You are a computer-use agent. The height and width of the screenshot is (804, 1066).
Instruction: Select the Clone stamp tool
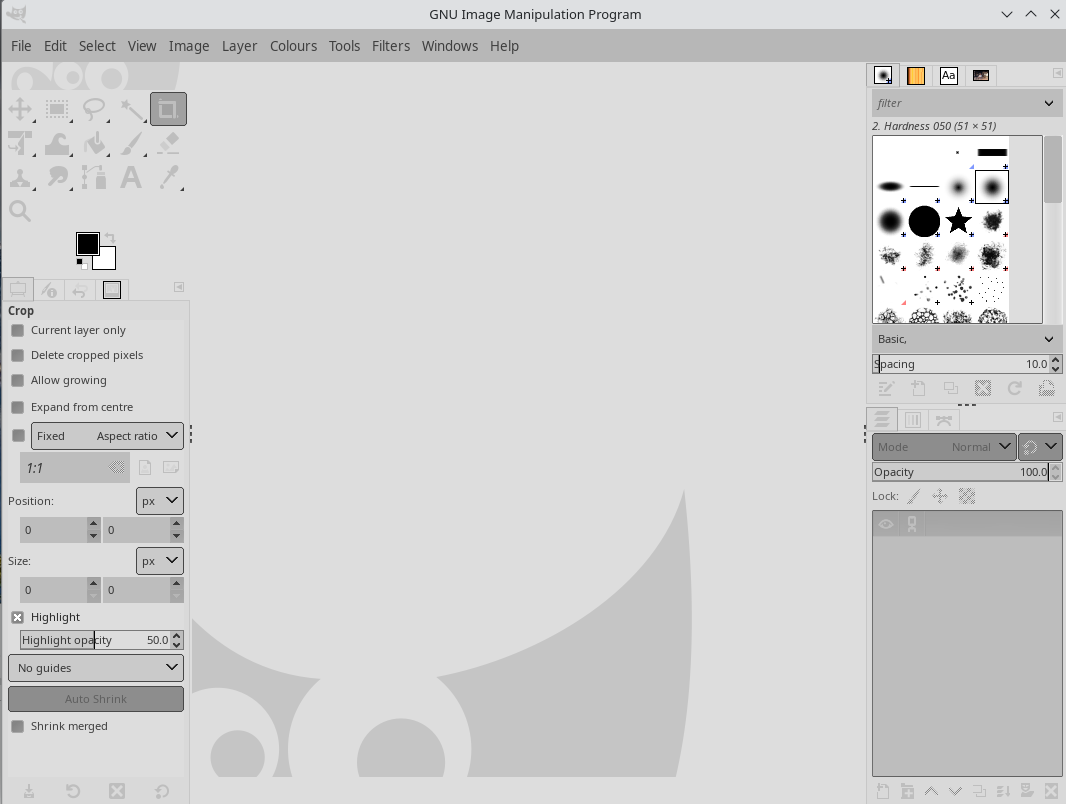tap(20, 178)
